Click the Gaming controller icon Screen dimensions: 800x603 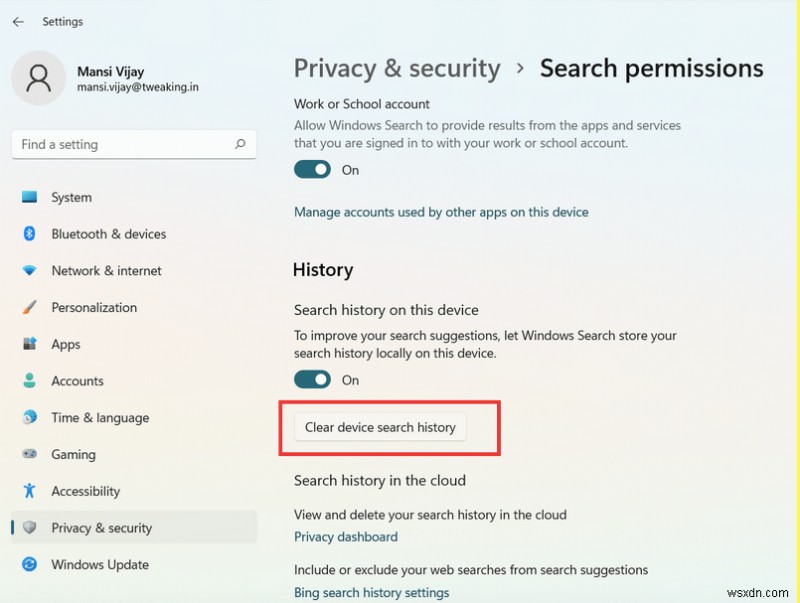[x=30, y=454]
